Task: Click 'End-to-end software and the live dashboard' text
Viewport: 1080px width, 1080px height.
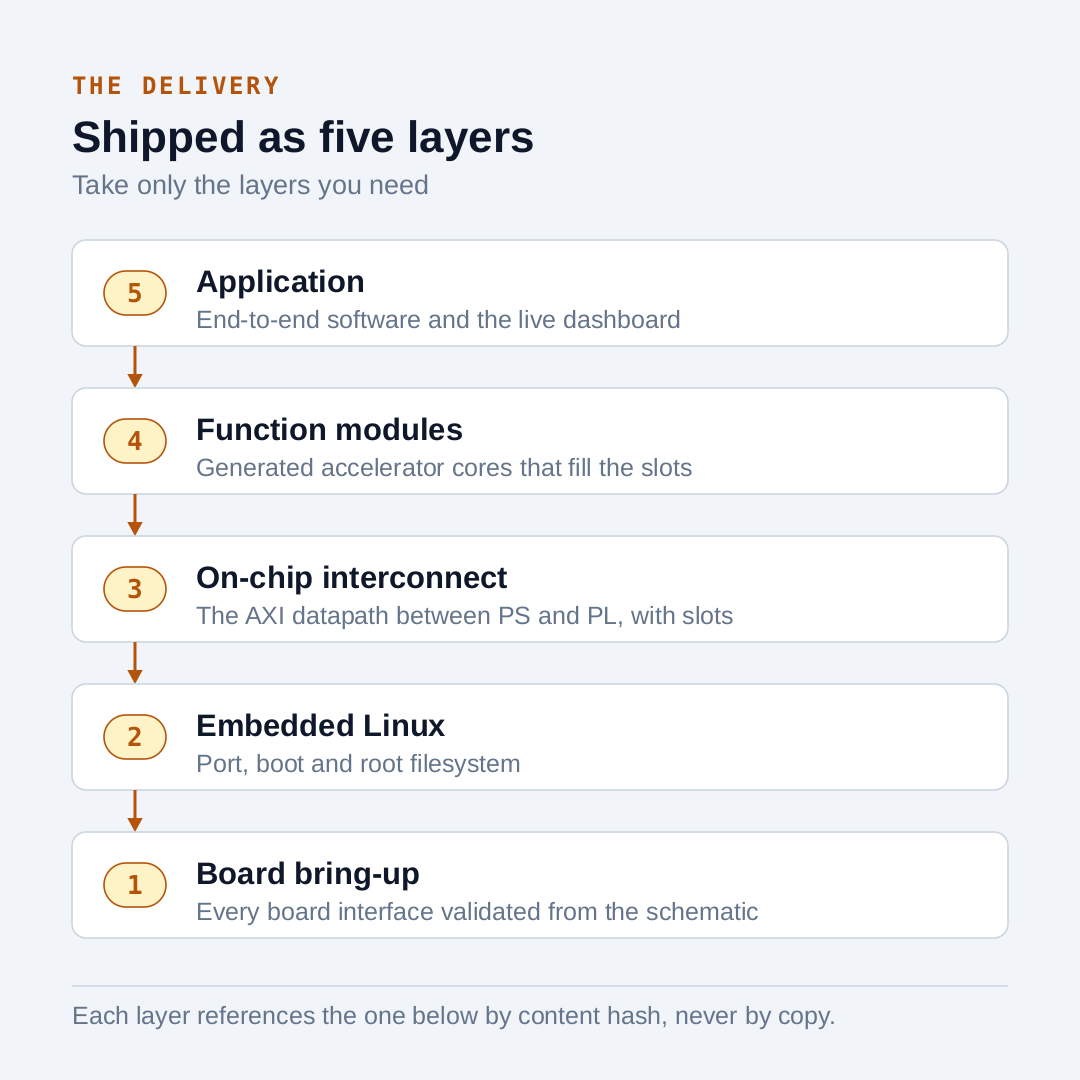Action: pyautogui.click(x=438, y=320)
